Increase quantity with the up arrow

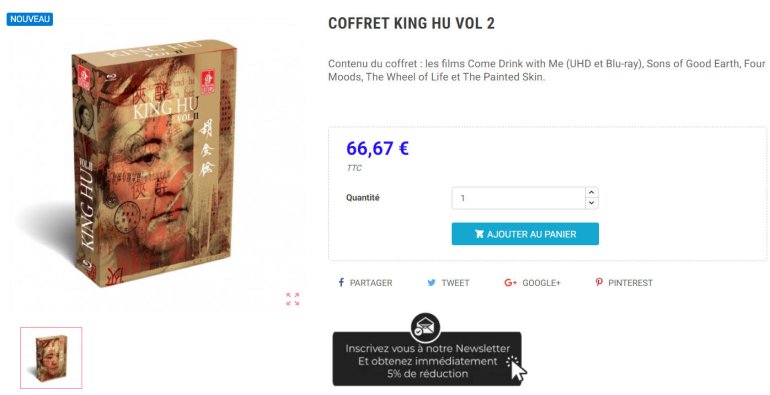click(x=592, y=193)
